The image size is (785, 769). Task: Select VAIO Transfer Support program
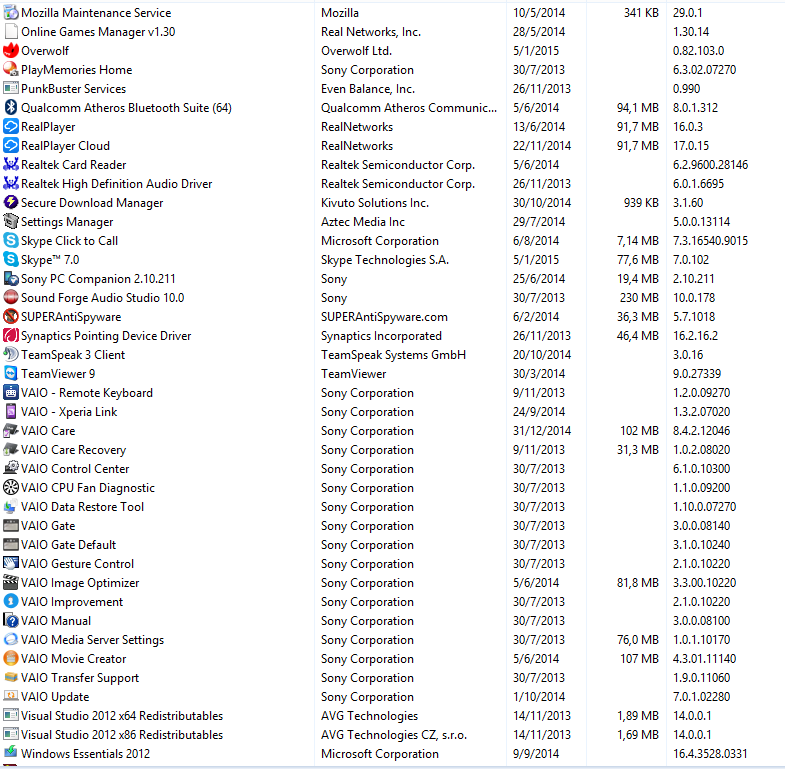click(x=80, y=678)
